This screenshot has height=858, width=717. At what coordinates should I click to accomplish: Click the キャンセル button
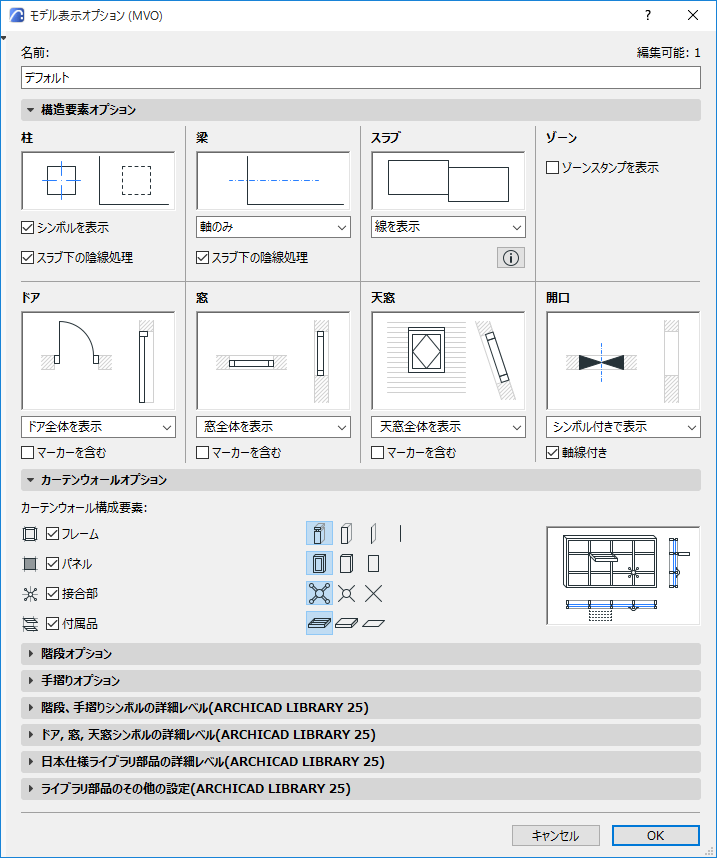coord(556,836)
